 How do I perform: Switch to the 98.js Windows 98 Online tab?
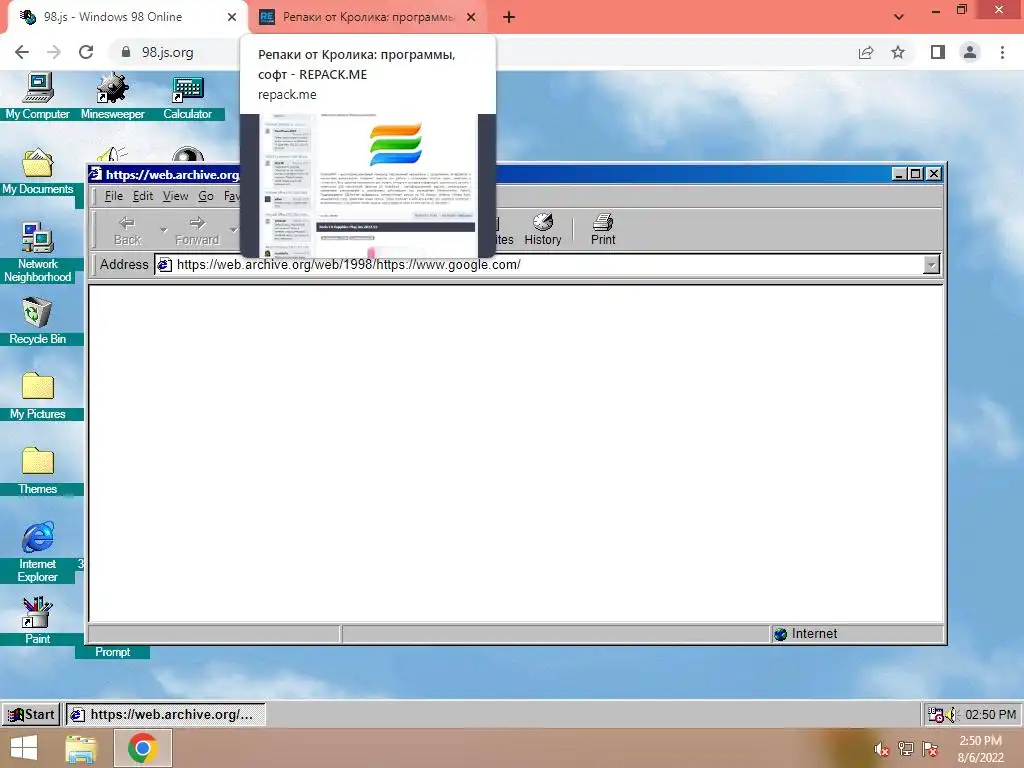(x=127, y=17)
